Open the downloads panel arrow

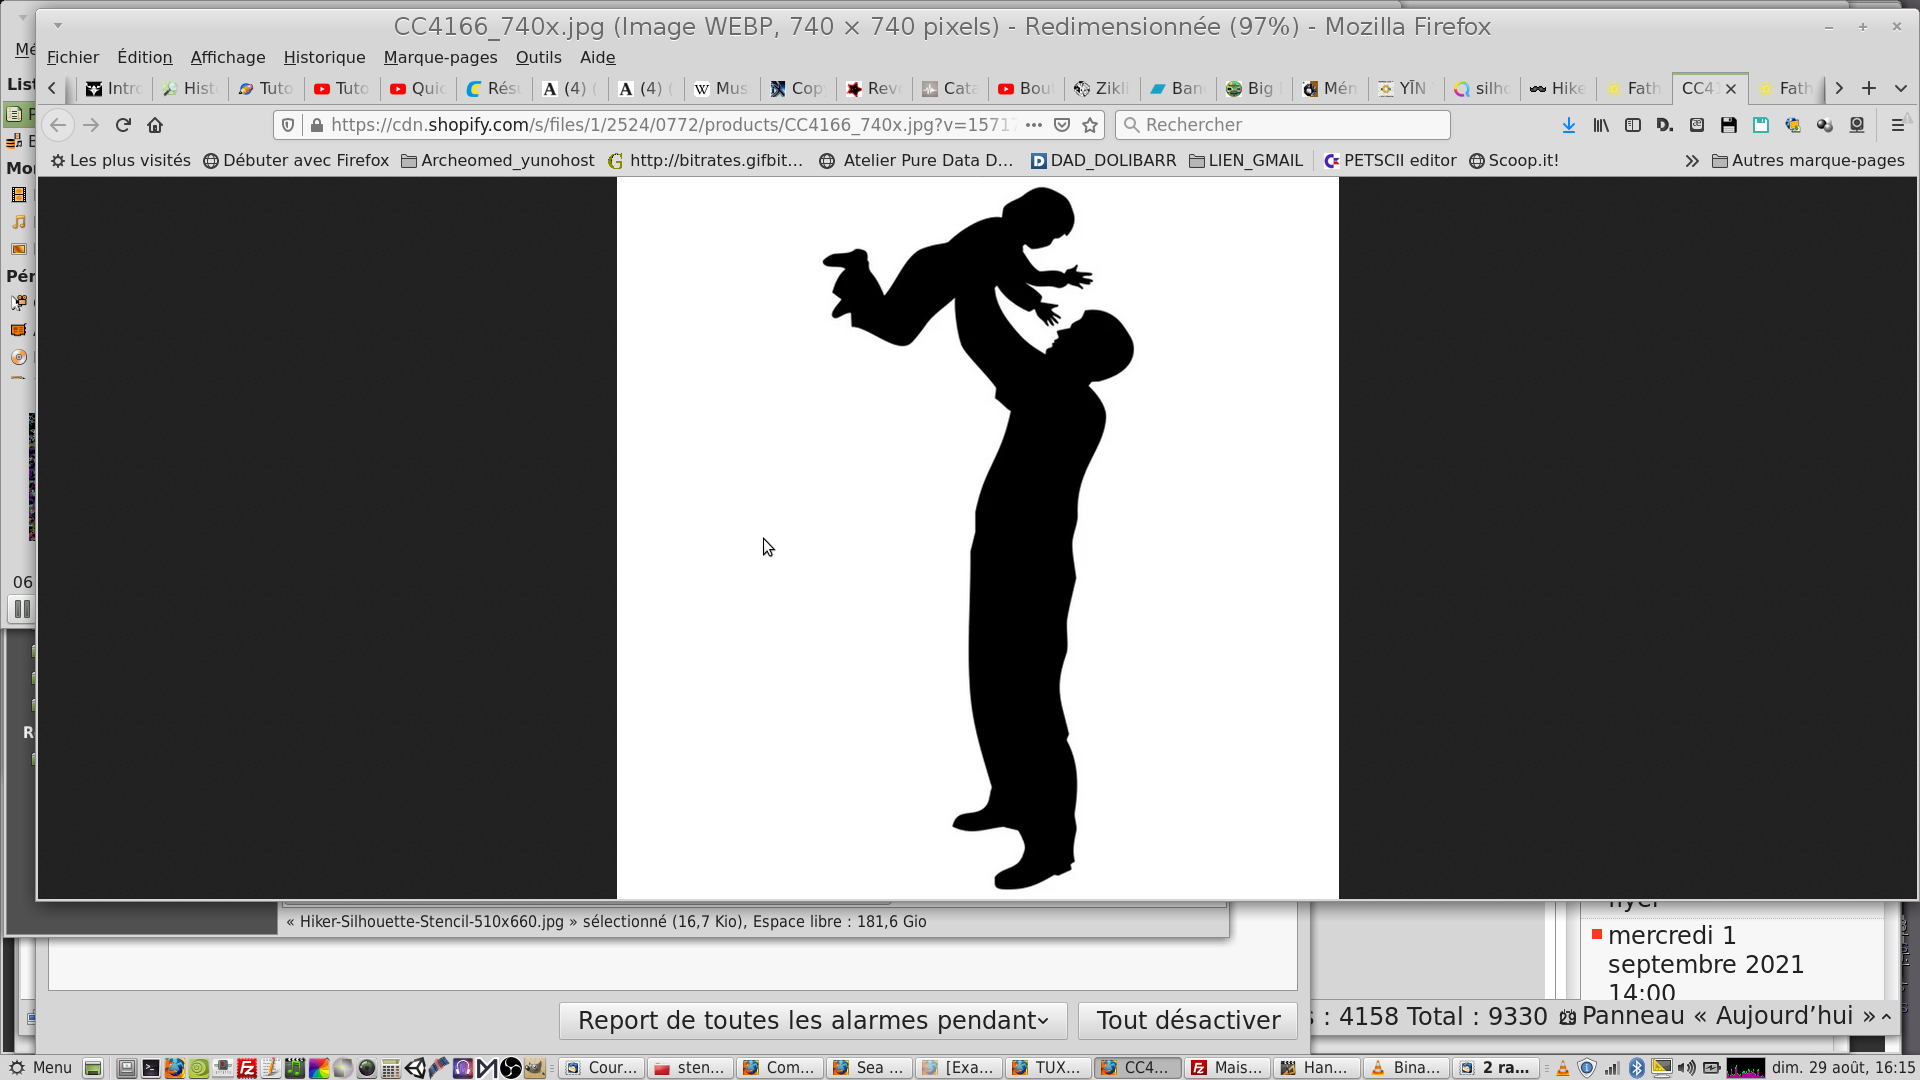coord(1569,125)
